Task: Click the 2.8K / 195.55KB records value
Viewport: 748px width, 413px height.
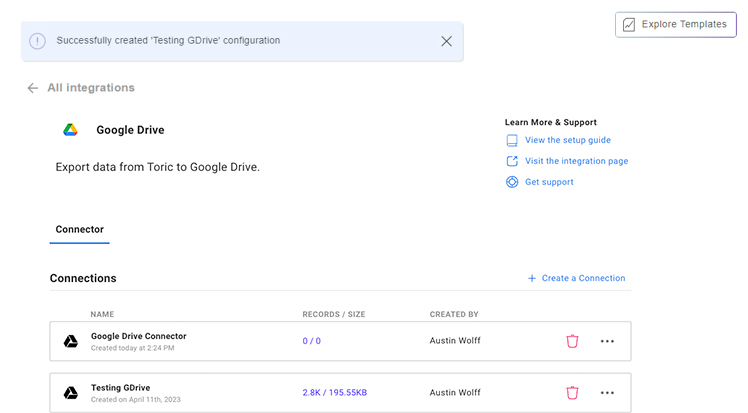Action: pos(334,392)
